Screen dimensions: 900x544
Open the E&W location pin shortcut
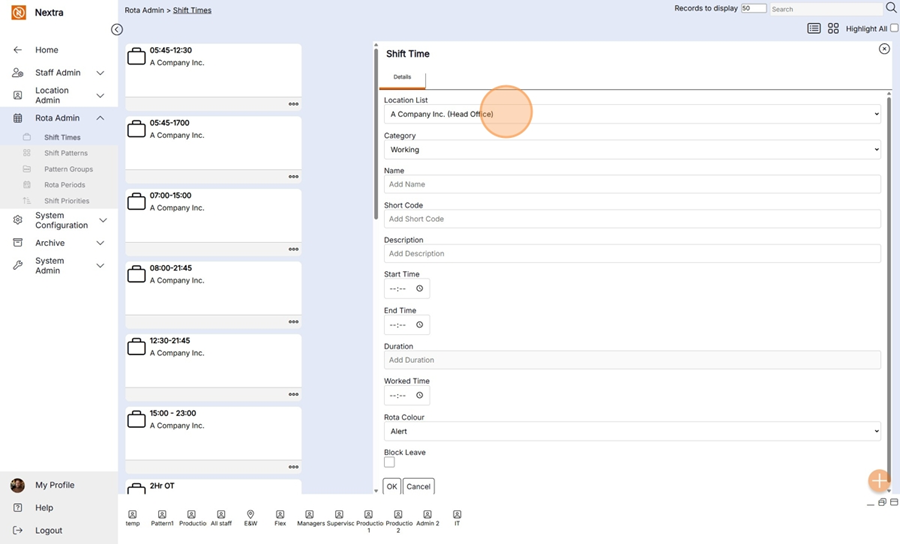click(250, 518)
